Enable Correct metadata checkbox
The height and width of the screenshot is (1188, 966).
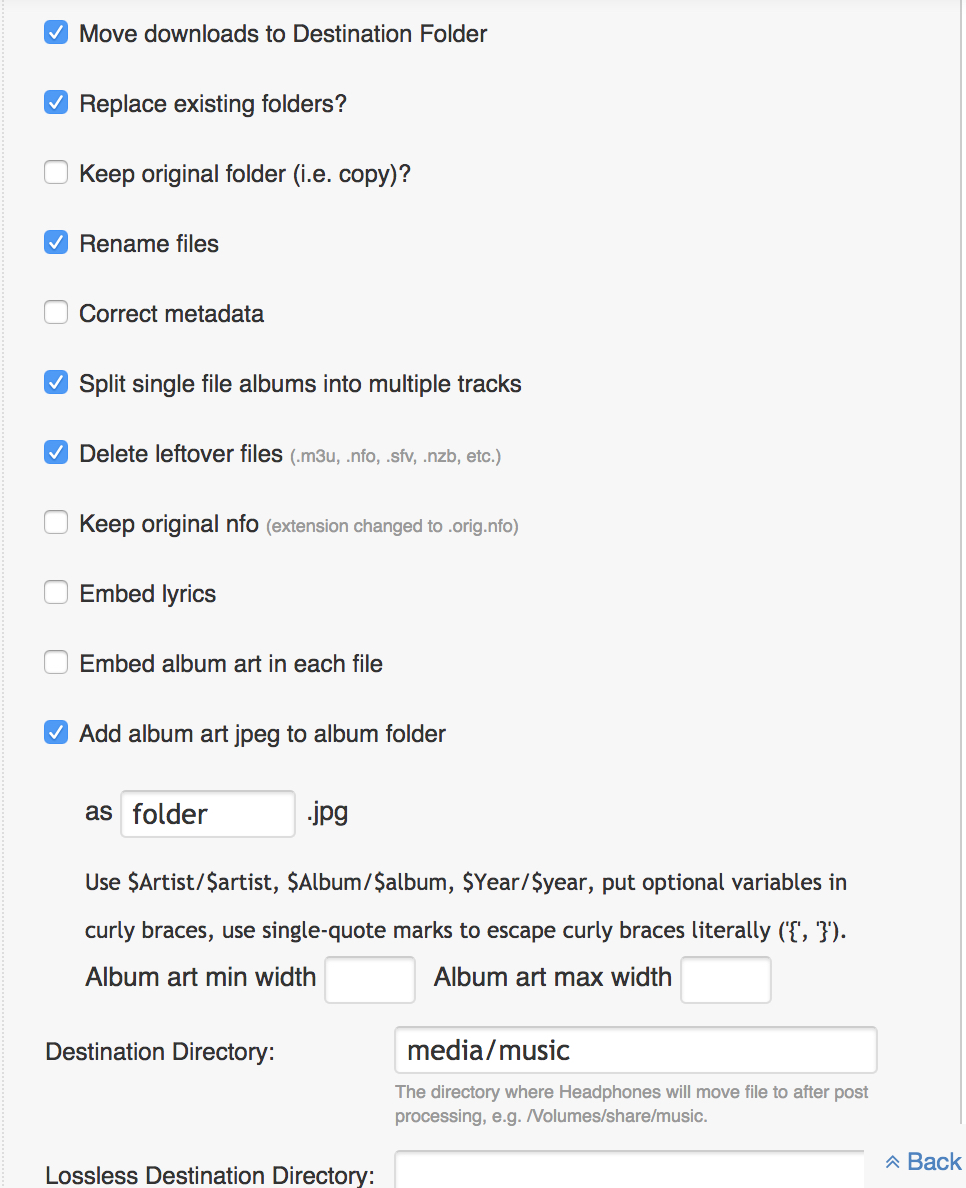click(x=56, y=313)
